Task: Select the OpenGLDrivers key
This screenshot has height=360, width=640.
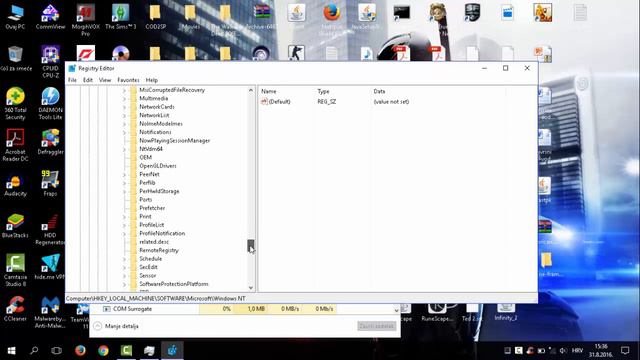Action: [158, 166]
